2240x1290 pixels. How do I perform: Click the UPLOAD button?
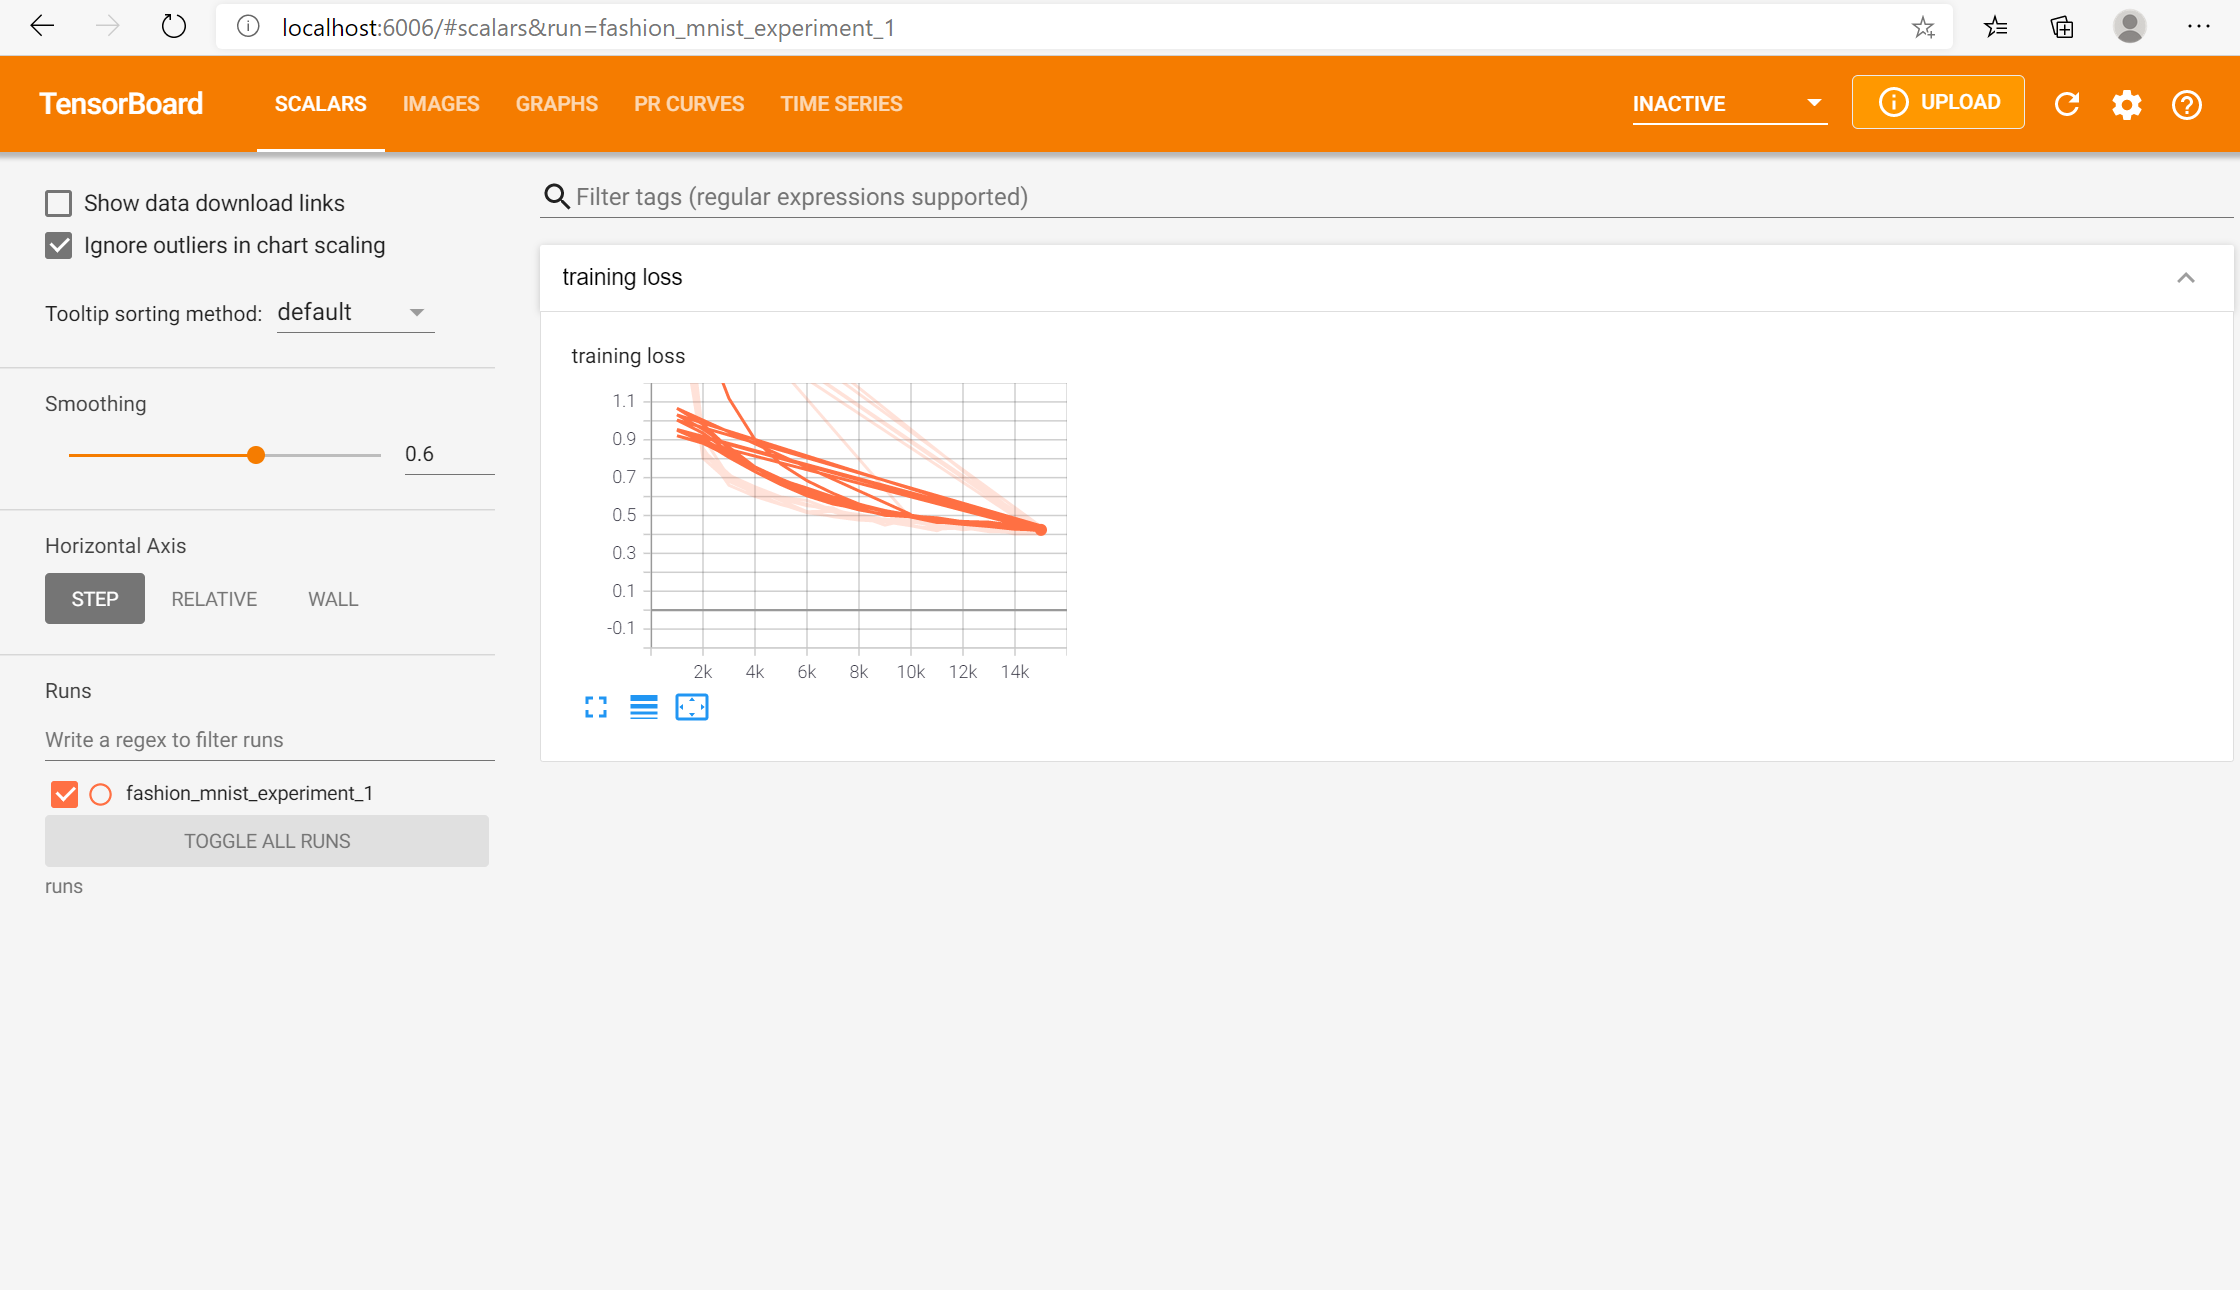[x=1938, y=102]
